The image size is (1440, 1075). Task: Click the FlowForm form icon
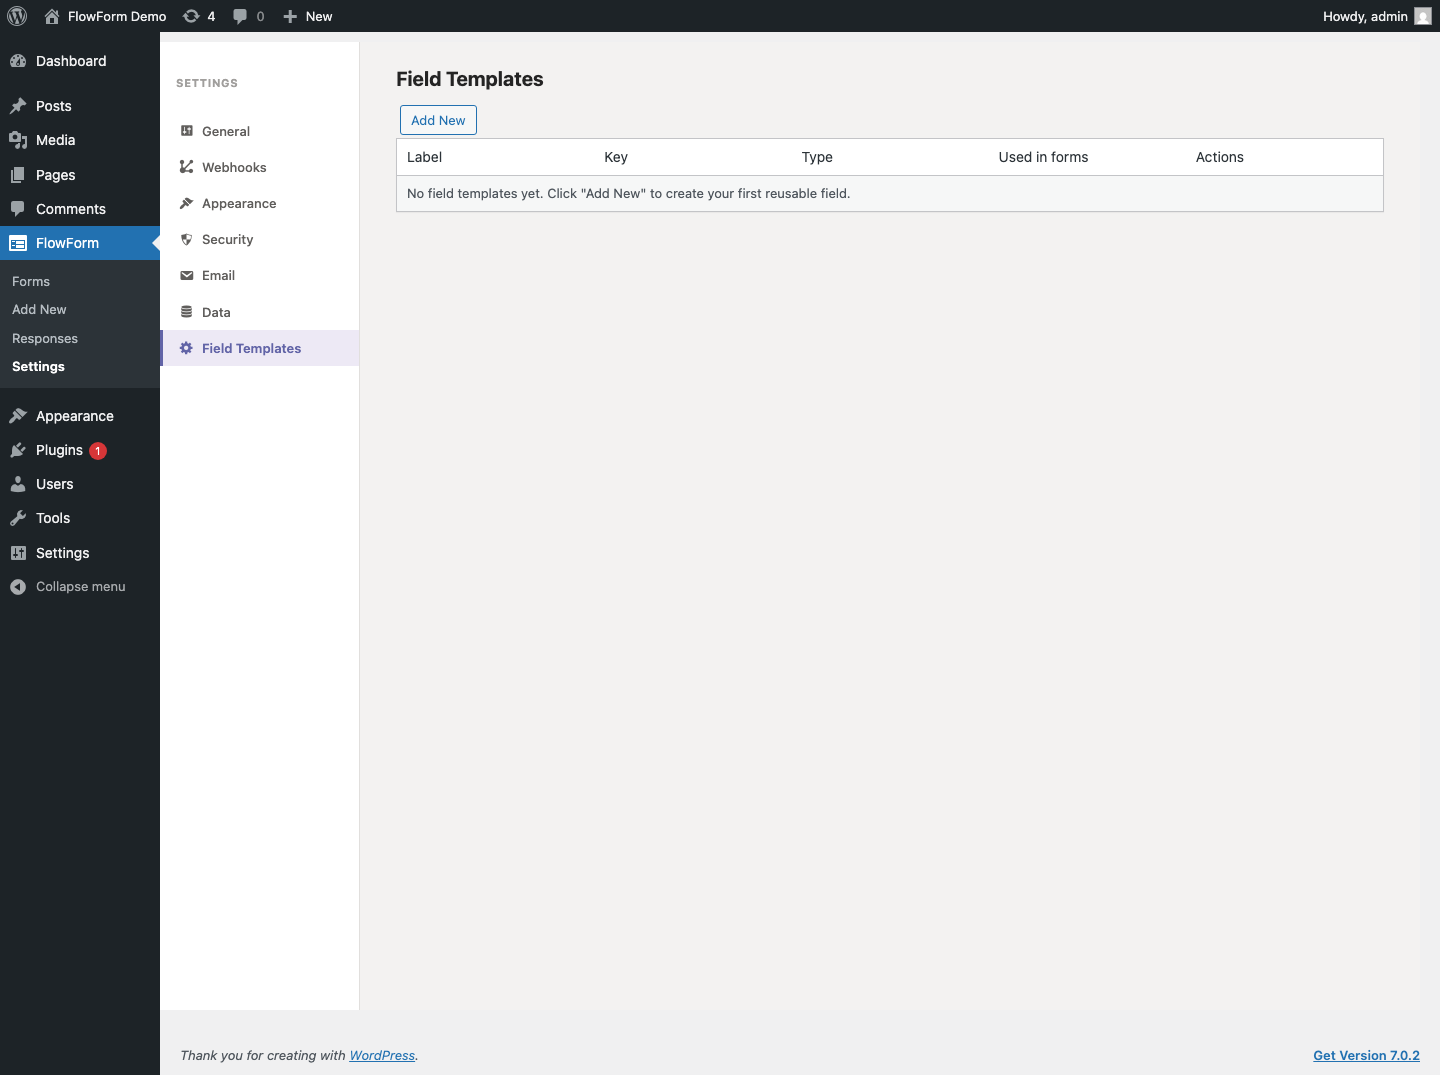[x=18, y=243]
